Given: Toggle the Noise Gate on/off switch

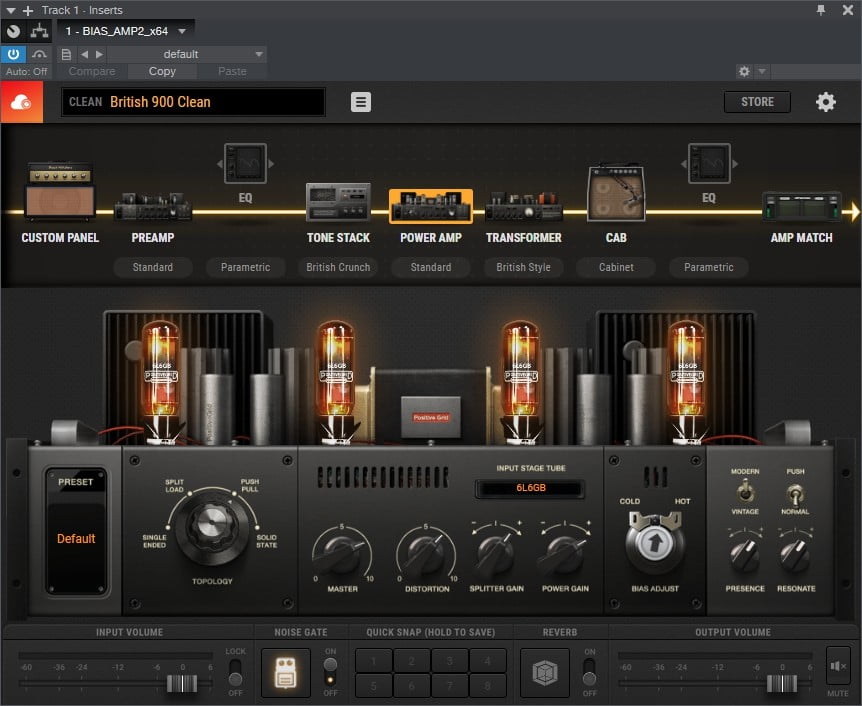Looking at the screenshot, I should 330,672.
